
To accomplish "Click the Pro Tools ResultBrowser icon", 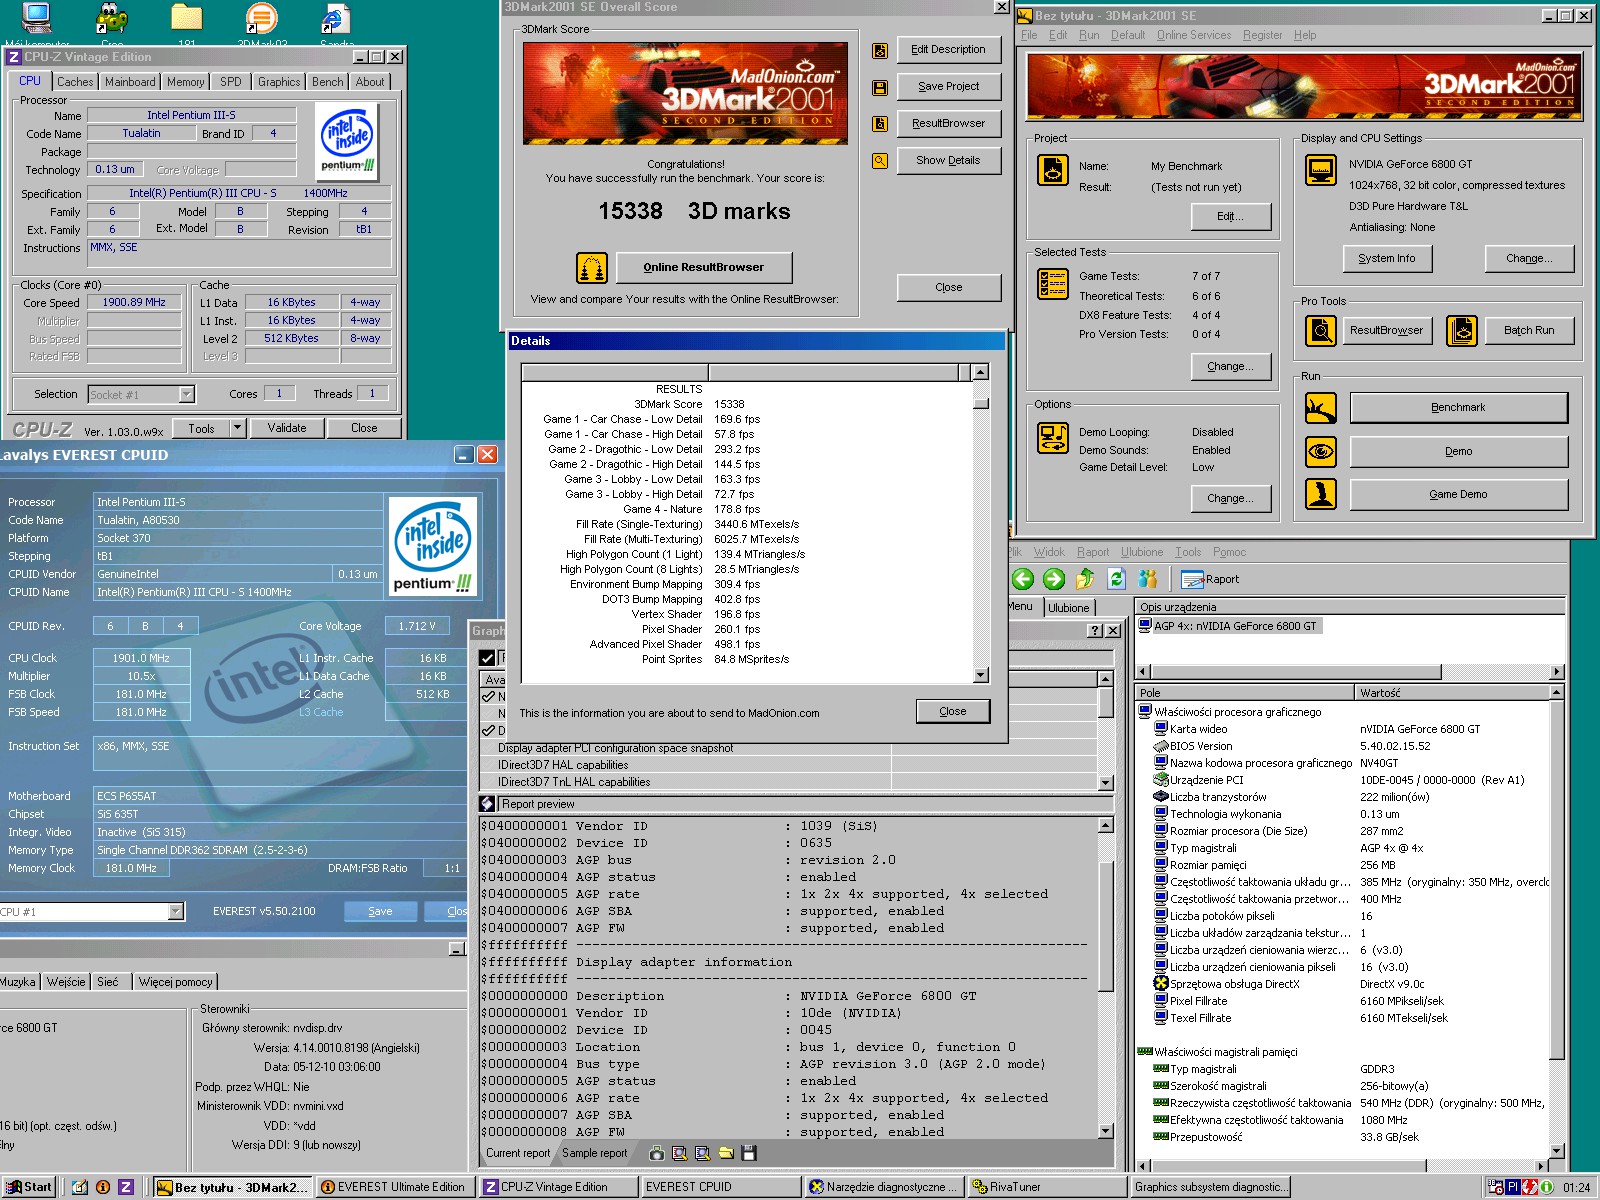I will click(1321, 330).
